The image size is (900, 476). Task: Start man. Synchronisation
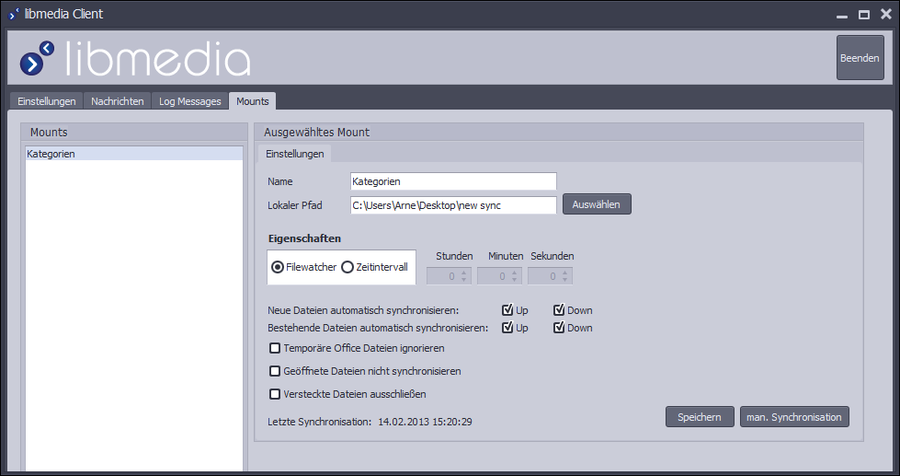pos(794,417)
